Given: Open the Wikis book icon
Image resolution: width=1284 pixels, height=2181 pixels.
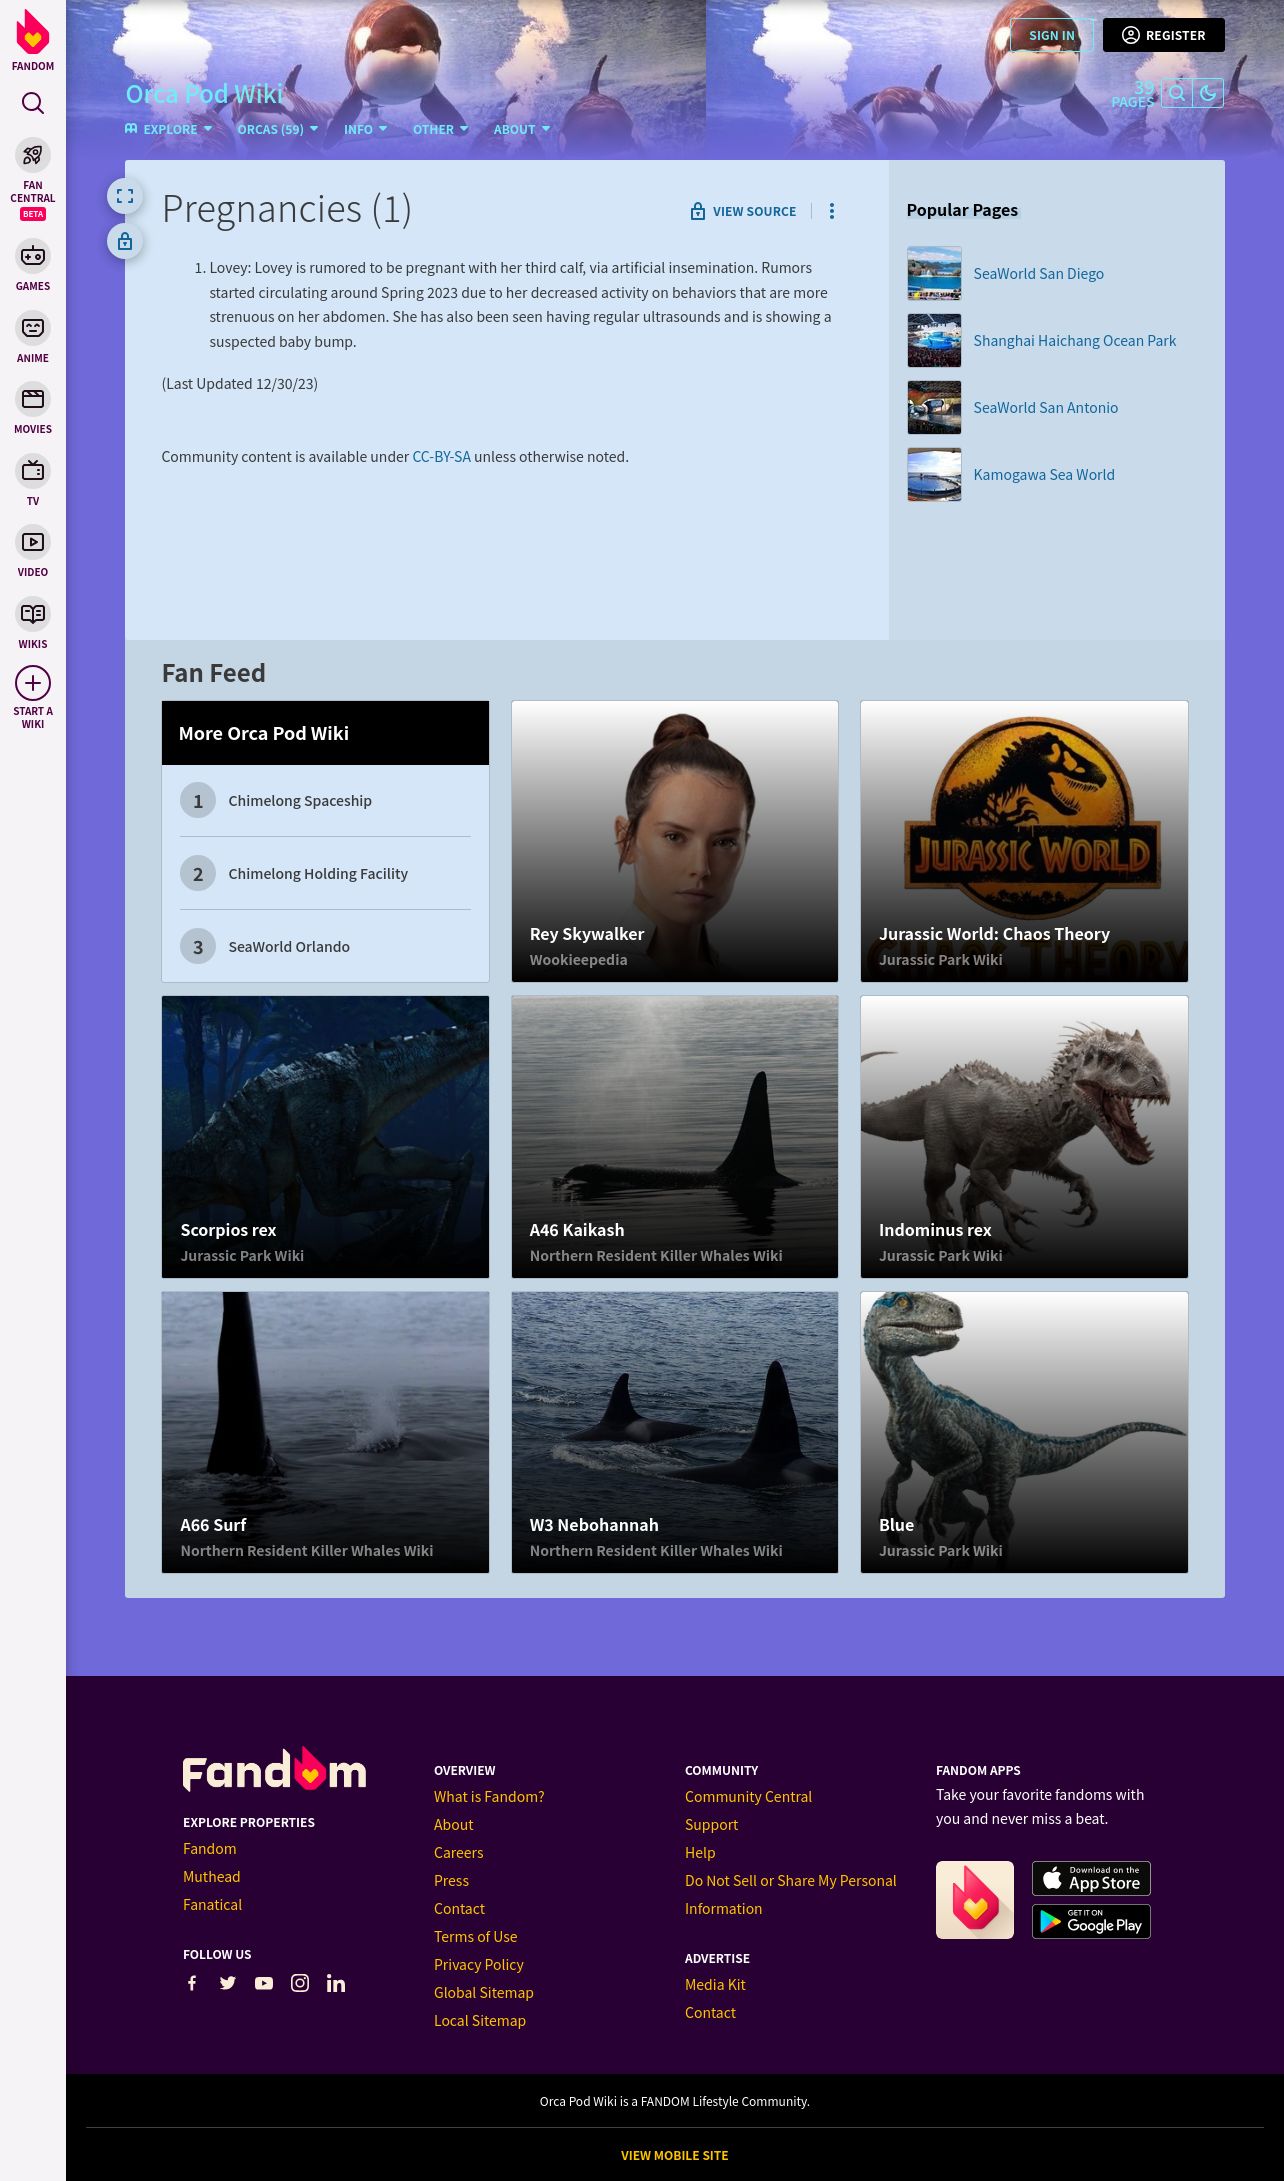Looking at the screenshot, I should pyautogui.click(x=33, y=614).
